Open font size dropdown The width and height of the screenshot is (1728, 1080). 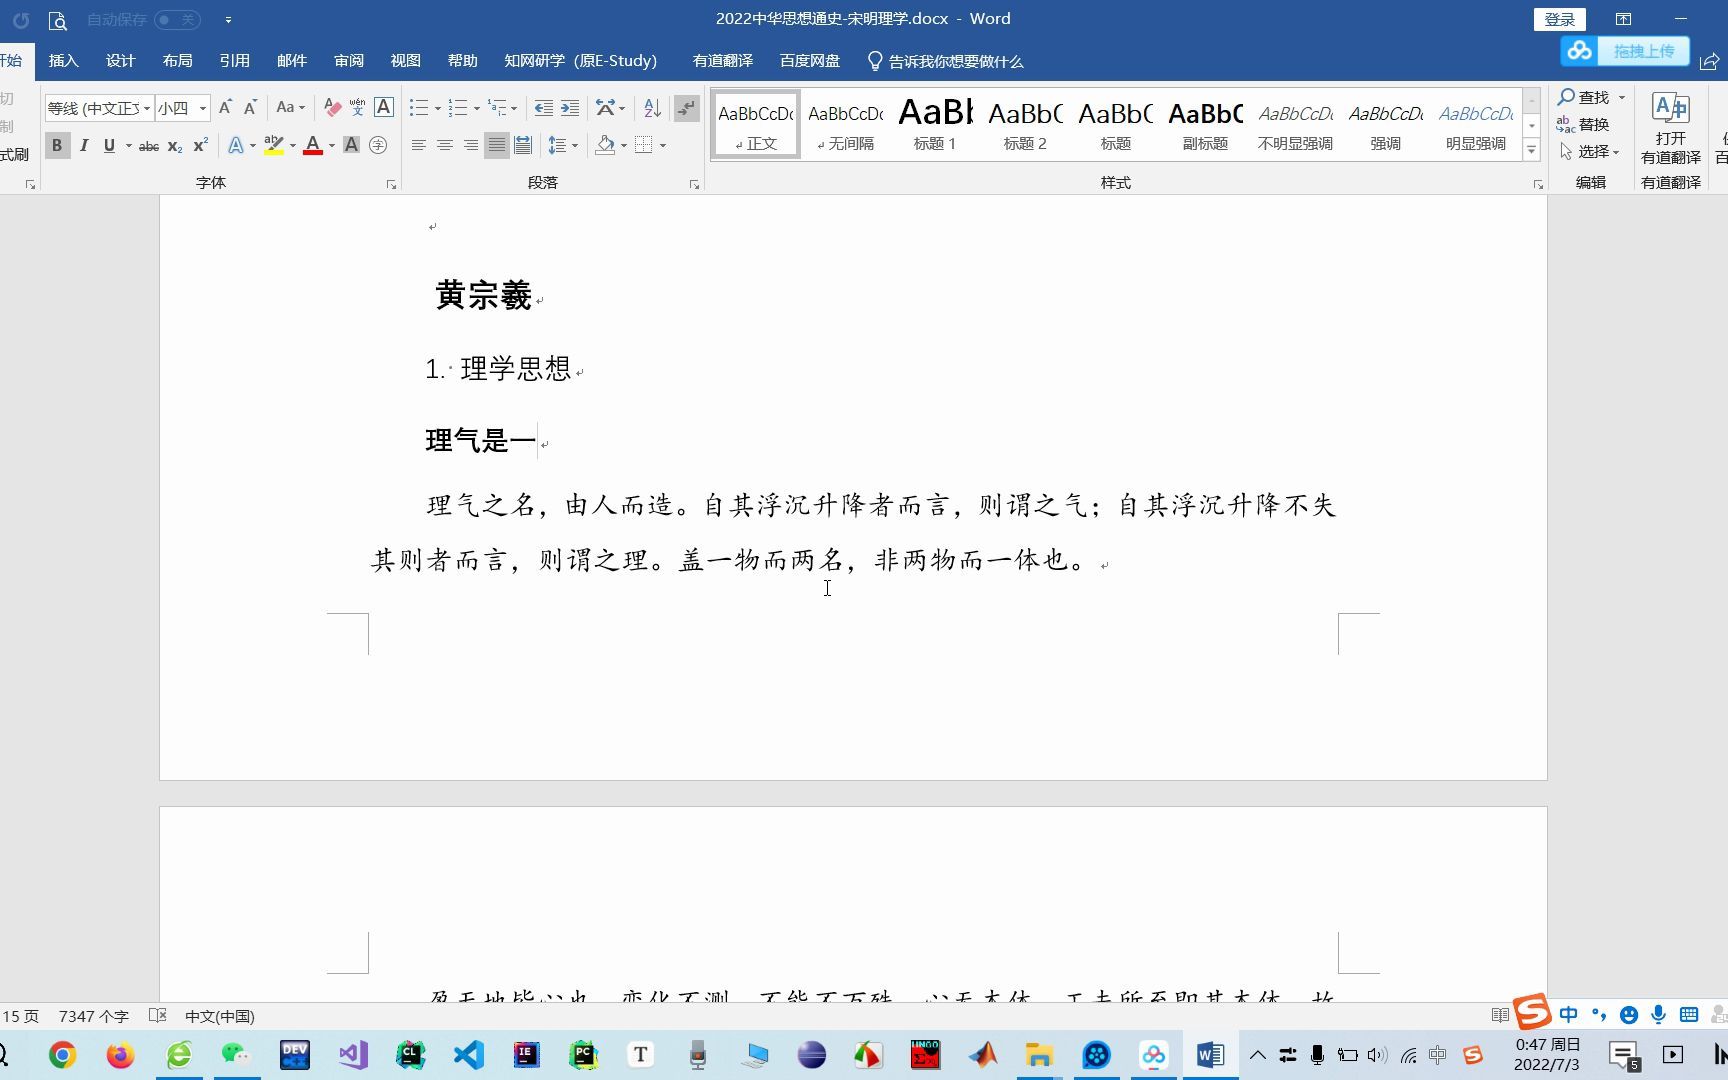(x=202, y=108)
